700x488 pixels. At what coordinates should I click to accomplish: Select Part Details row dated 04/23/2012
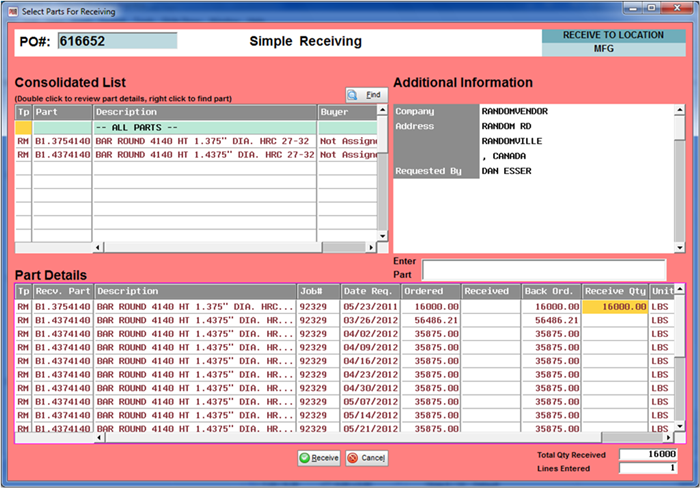[x=344, y=375]
